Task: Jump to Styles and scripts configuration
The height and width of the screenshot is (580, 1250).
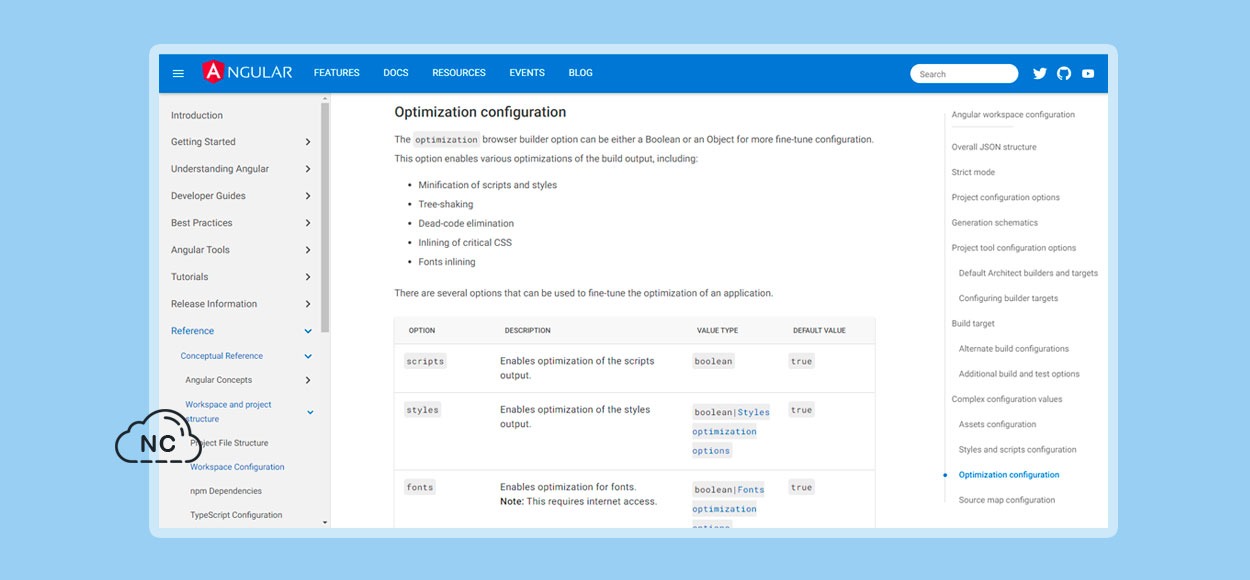Action: [1017, 450]
